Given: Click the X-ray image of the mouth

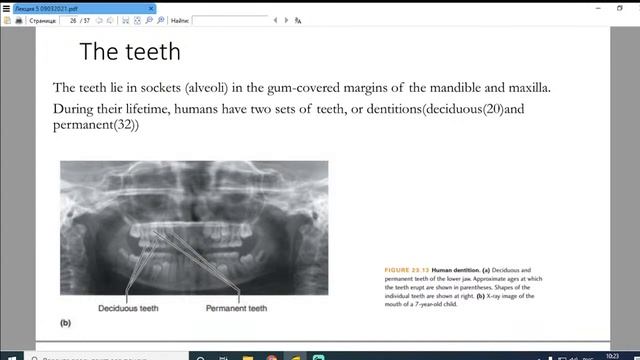Looking at the screenshot, I should point(194,228).
